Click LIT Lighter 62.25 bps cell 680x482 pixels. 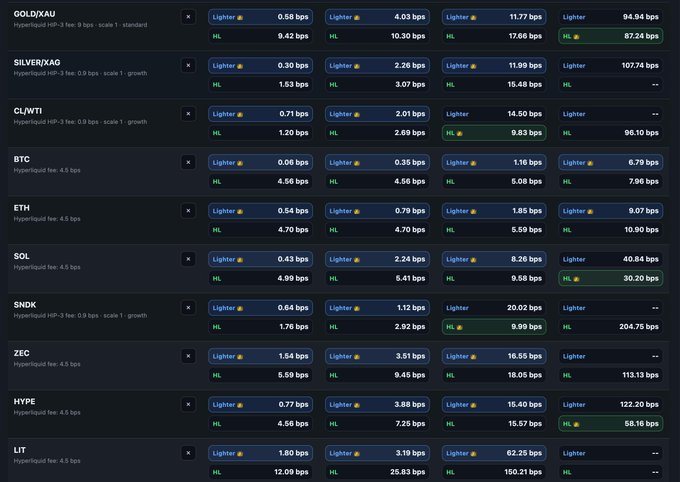click(494, 453)
